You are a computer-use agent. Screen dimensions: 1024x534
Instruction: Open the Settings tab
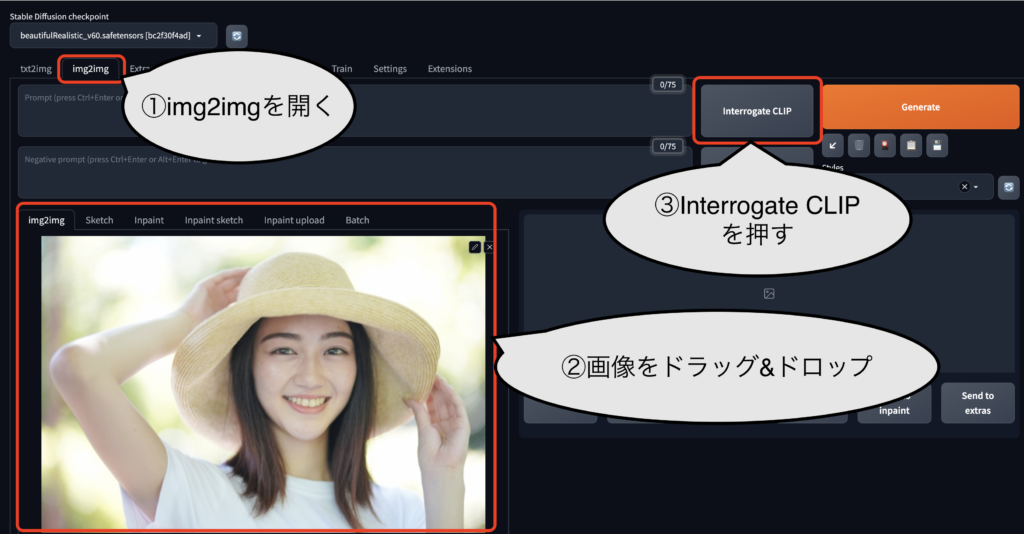390,69
